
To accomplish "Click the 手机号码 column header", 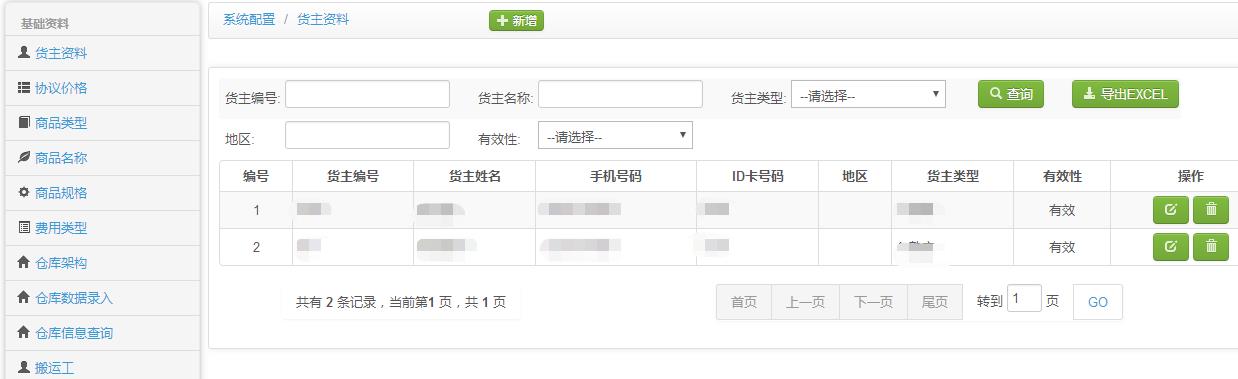I will 616,176.
